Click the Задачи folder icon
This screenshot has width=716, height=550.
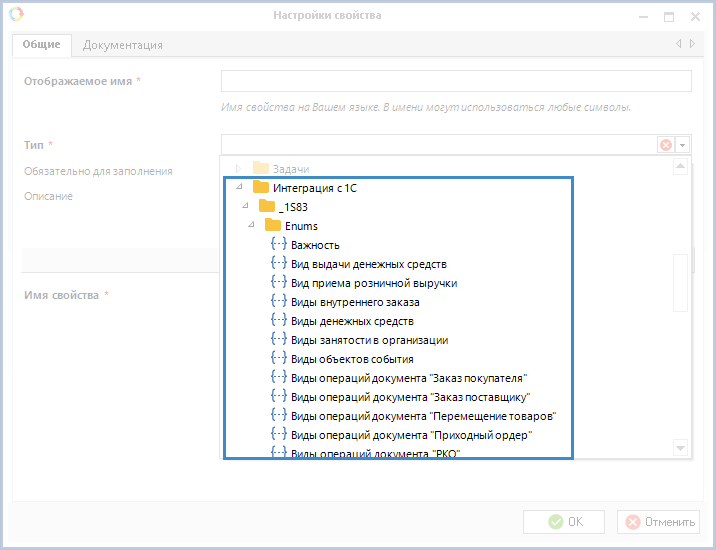pos(261,168)
